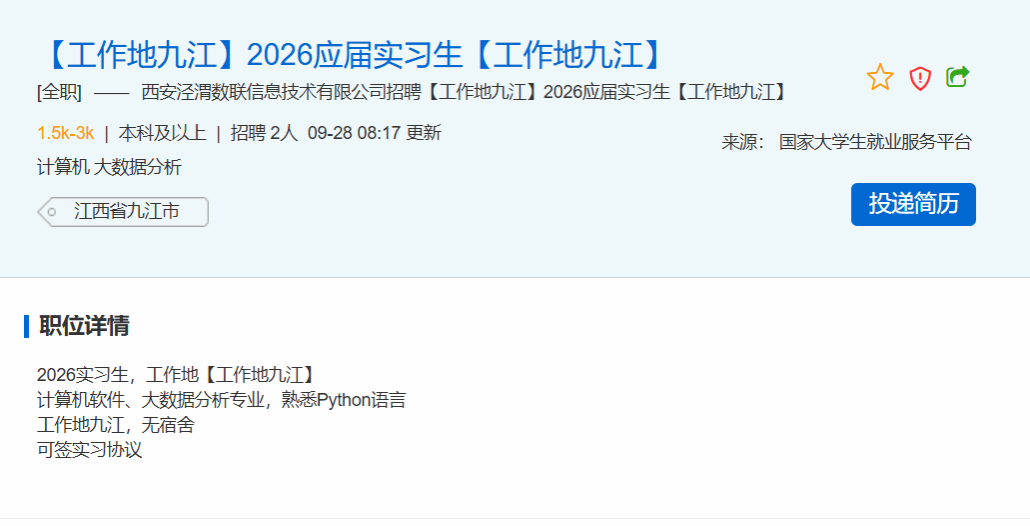Select the 江西省九江市 location tag
The height and width of the screenshot is (526, 1030).
(123, 212)
